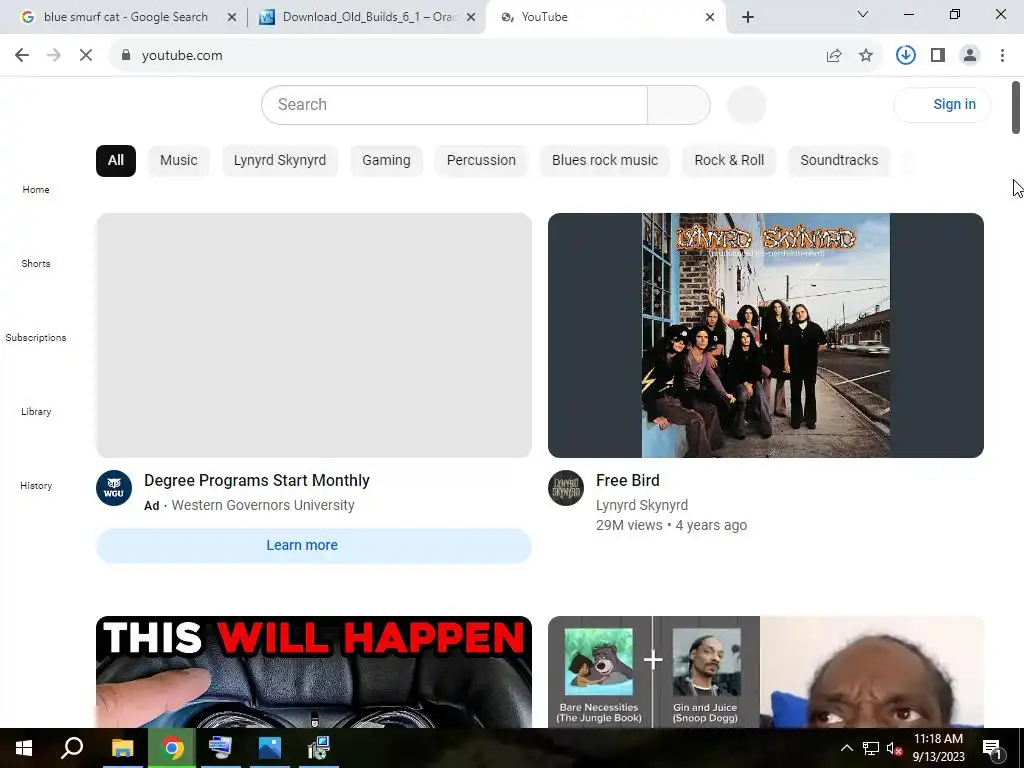Toggle the Chrome side panel icon
This screenshot has height=768, width=1024.
938,56
